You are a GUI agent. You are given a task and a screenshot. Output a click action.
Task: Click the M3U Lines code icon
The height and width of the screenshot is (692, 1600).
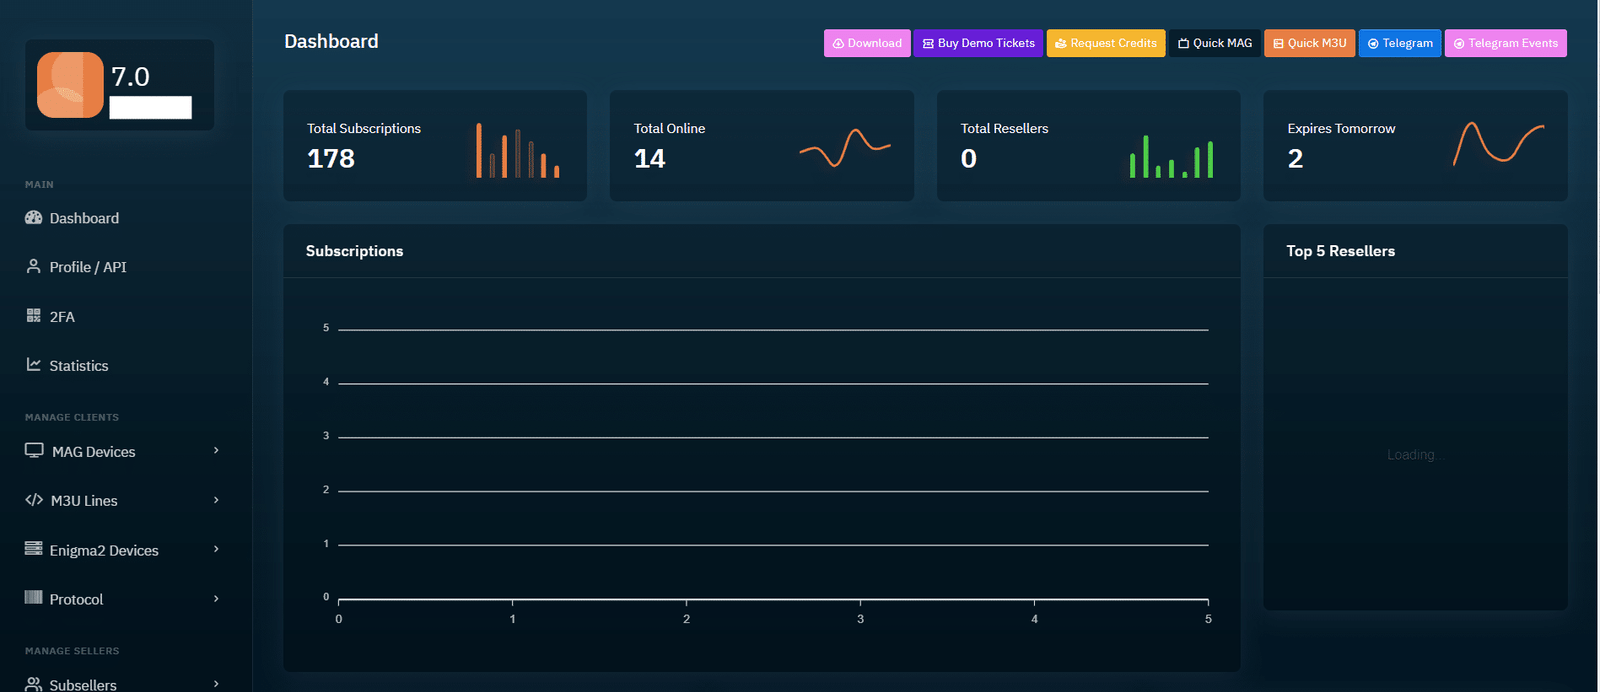click(34, 500)
